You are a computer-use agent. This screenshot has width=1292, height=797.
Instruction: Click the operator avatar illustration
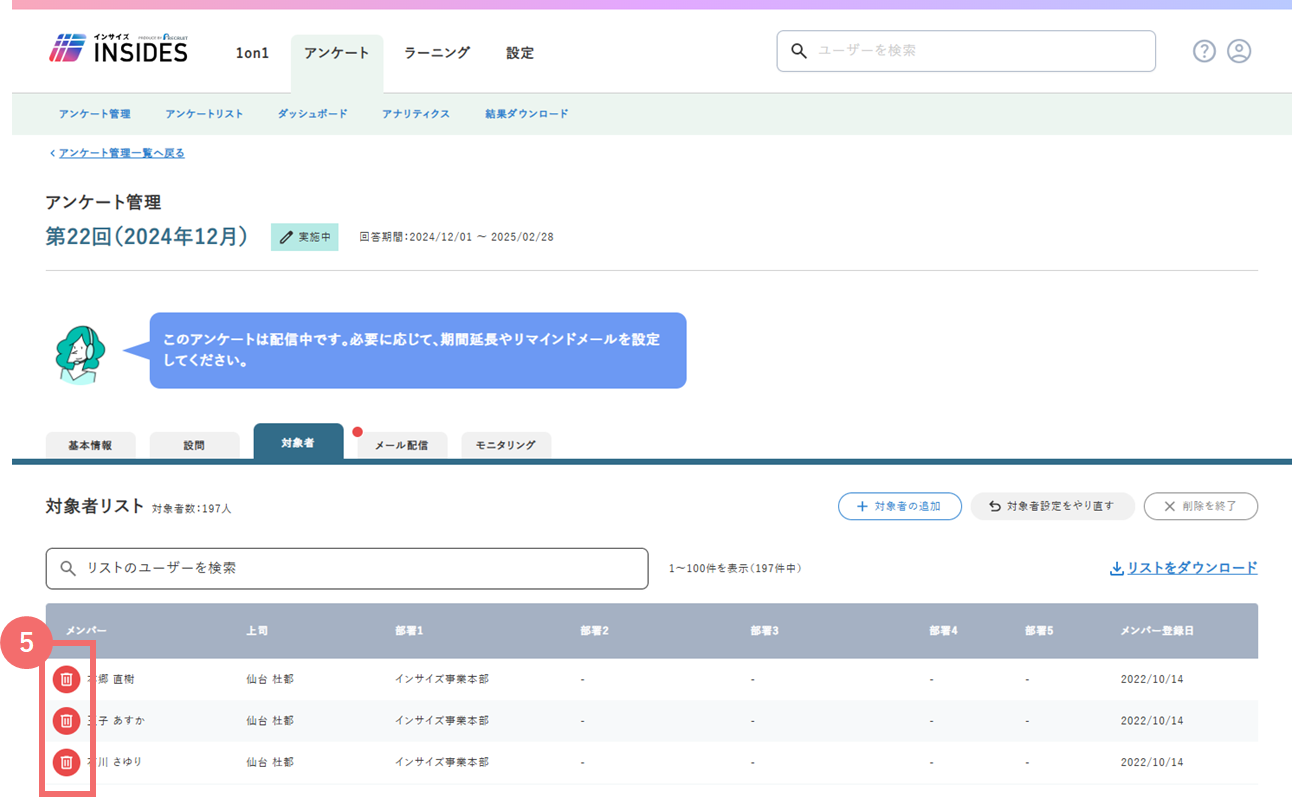coord(80,353)
